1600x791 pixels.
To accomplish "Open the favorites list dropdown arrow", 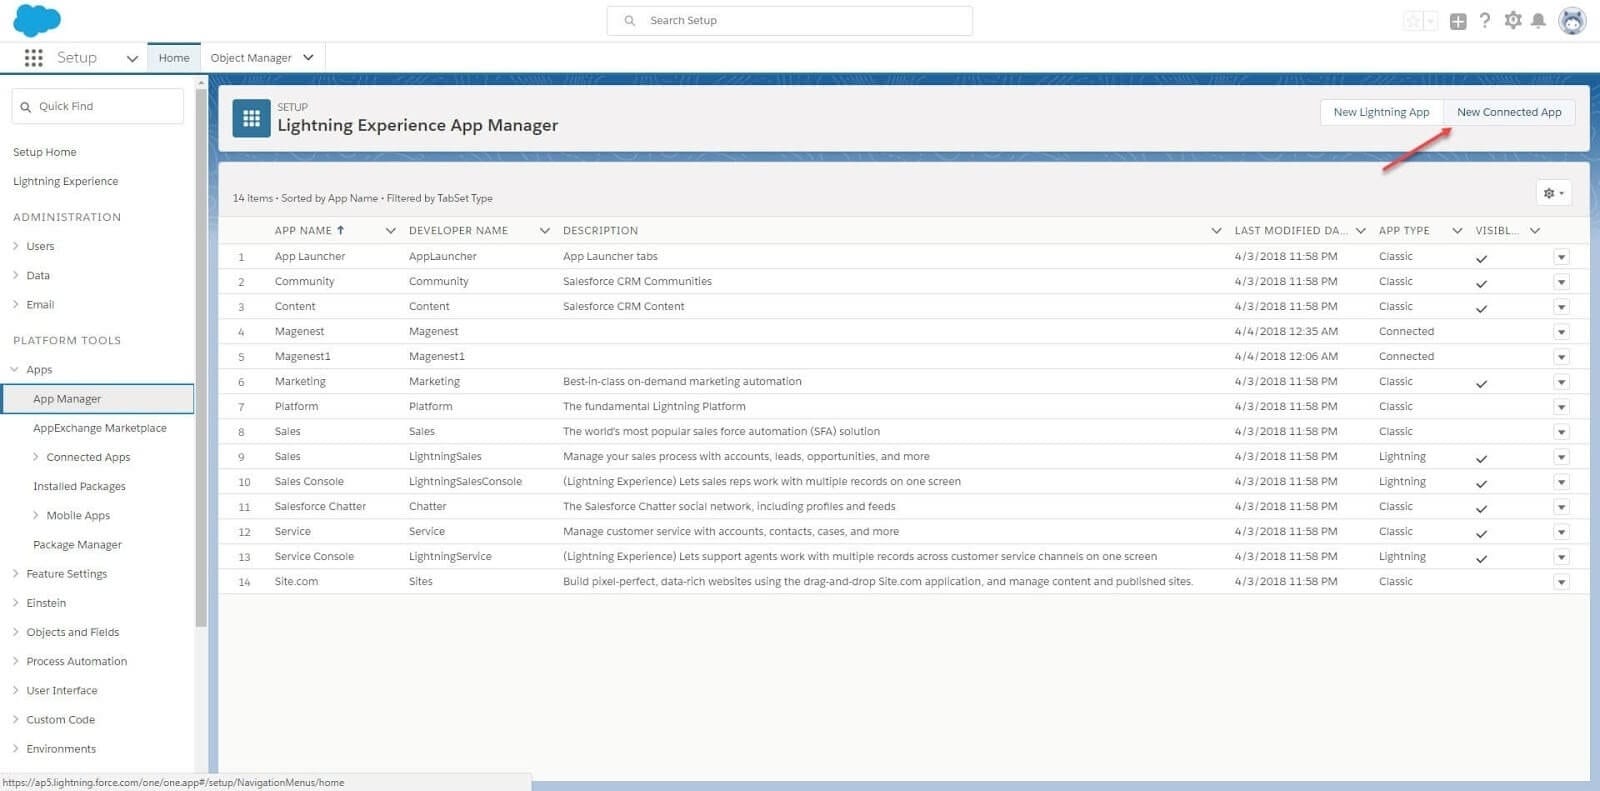I will [x=1431, y=21].
